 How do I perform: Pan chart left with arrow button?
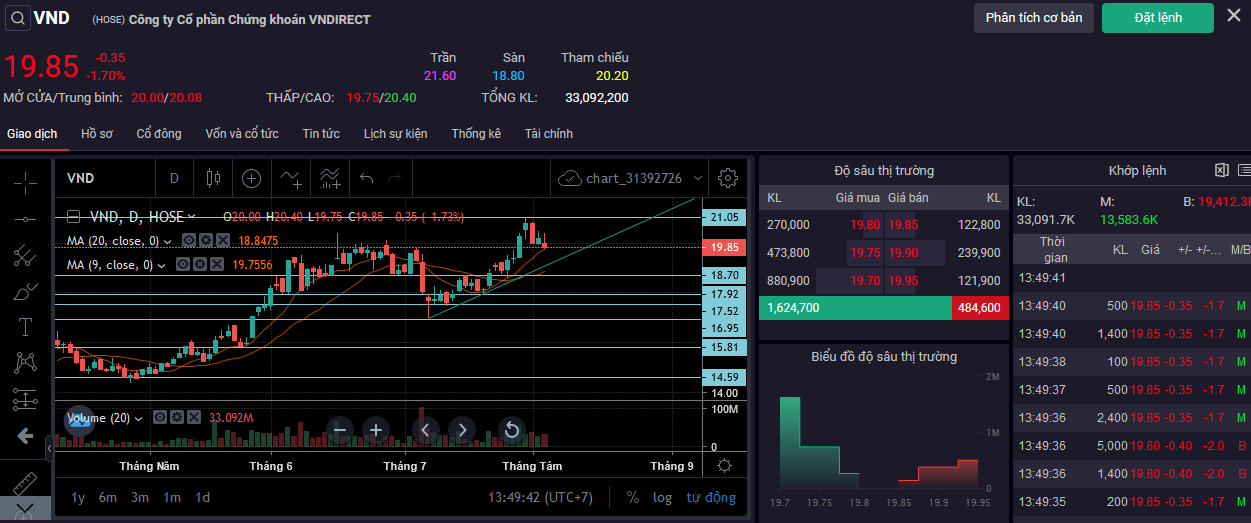coord(425,431)
